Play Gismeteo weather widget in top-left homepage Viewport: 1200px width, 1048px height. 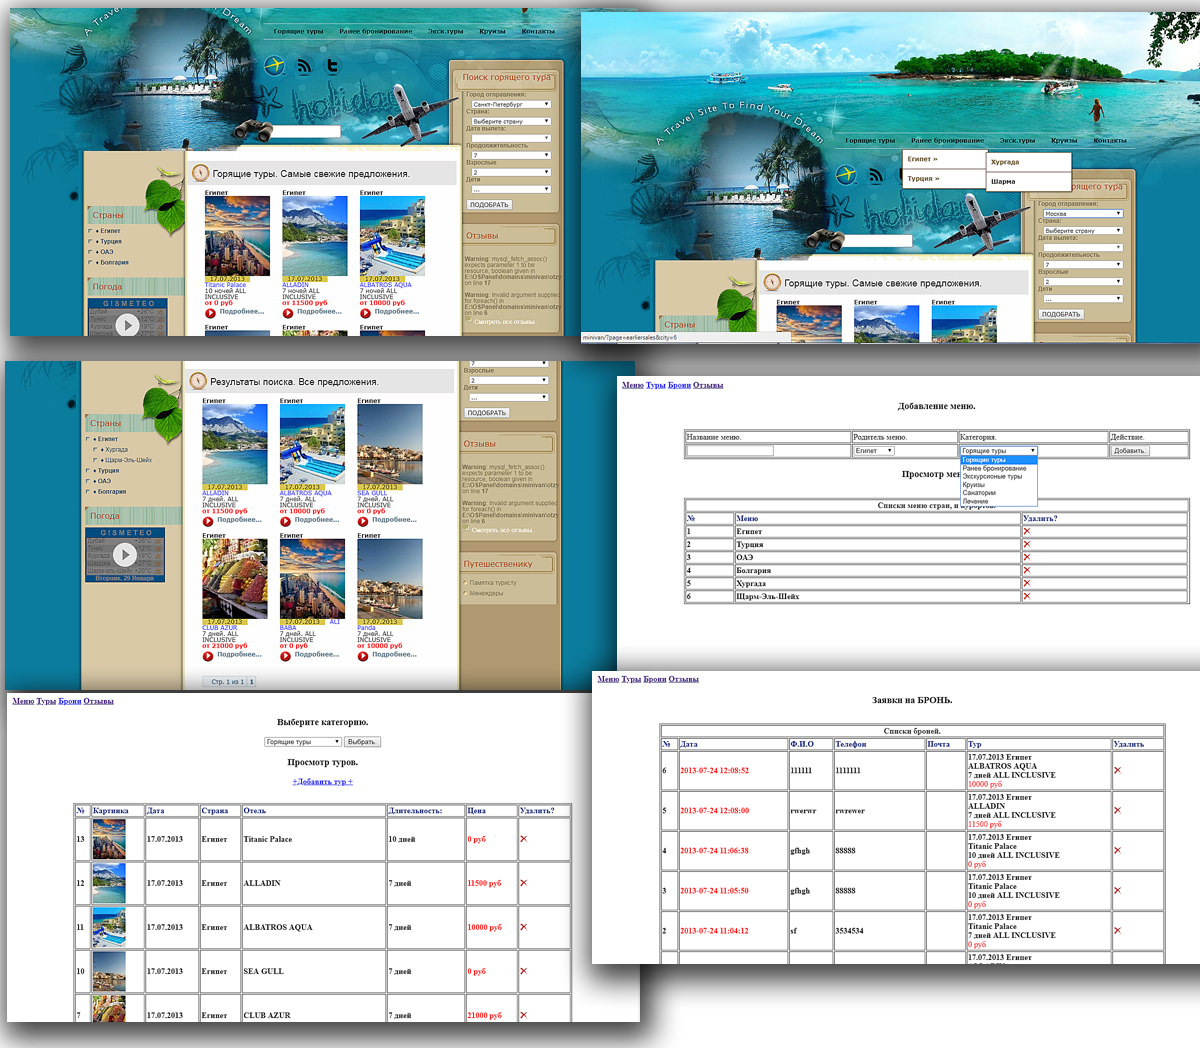tap(126, 324)
